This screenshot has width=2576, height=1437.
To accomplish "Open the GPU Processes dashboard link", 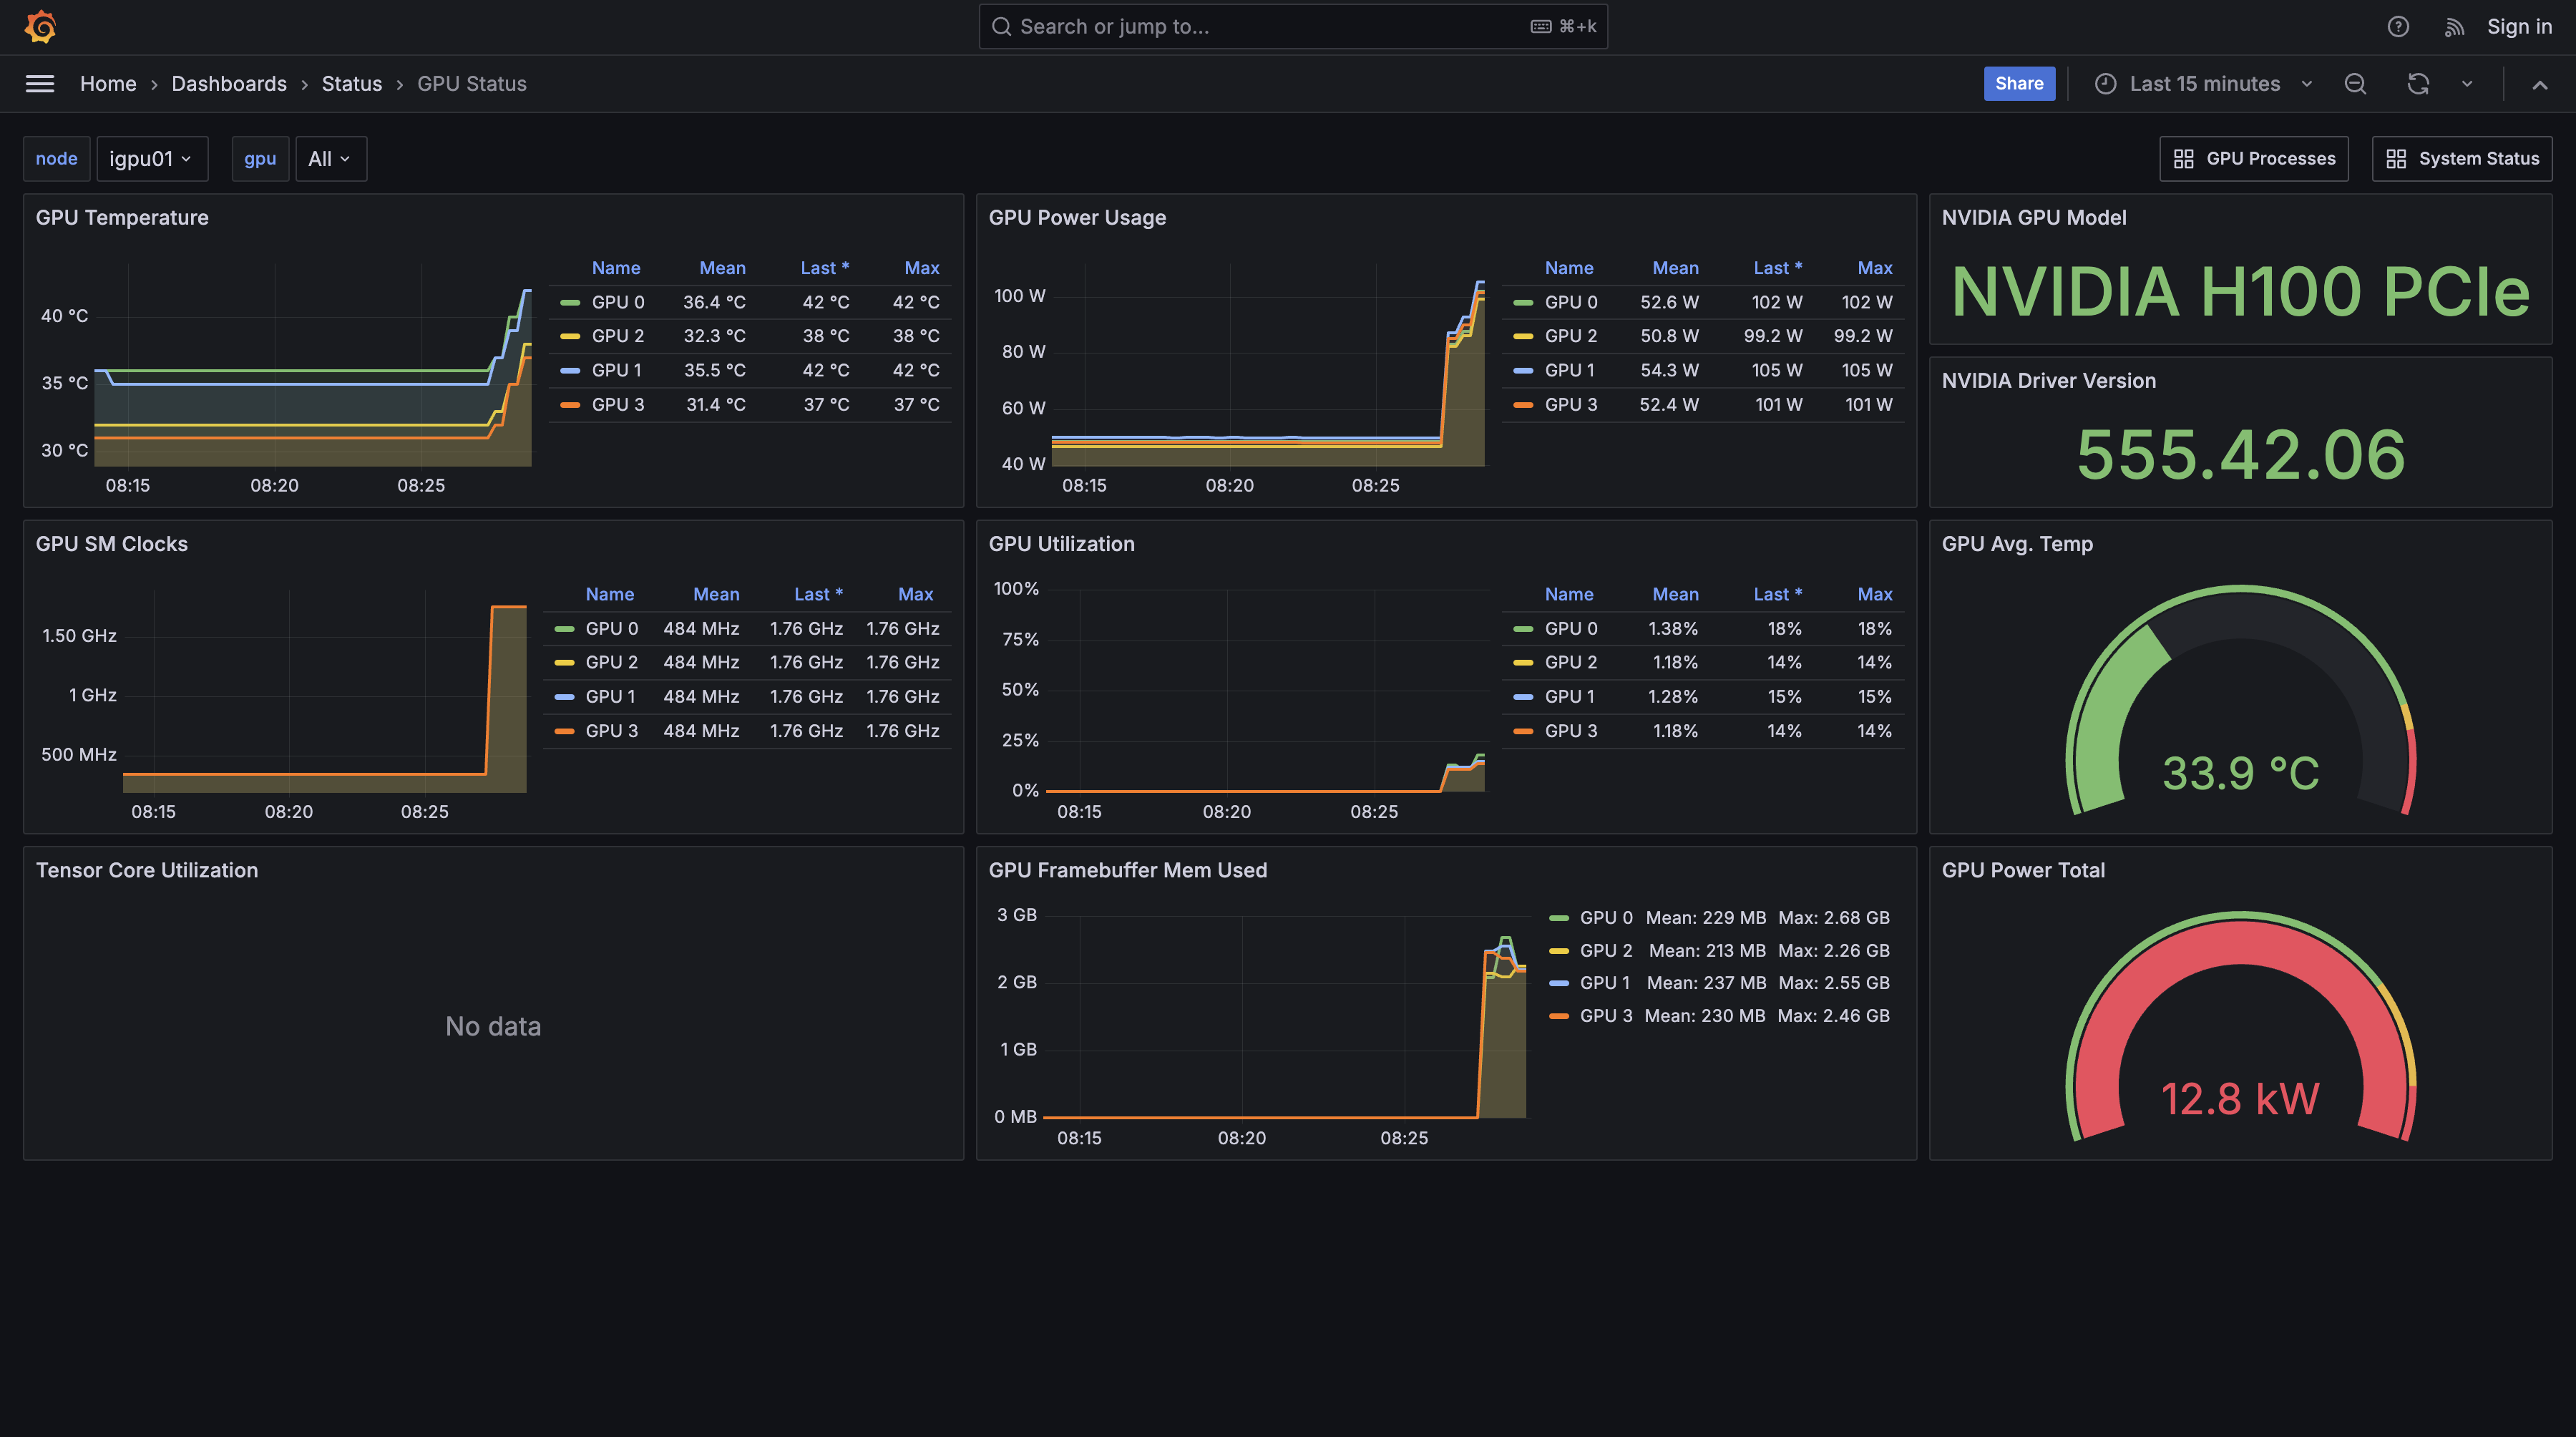I will 2254,159.
